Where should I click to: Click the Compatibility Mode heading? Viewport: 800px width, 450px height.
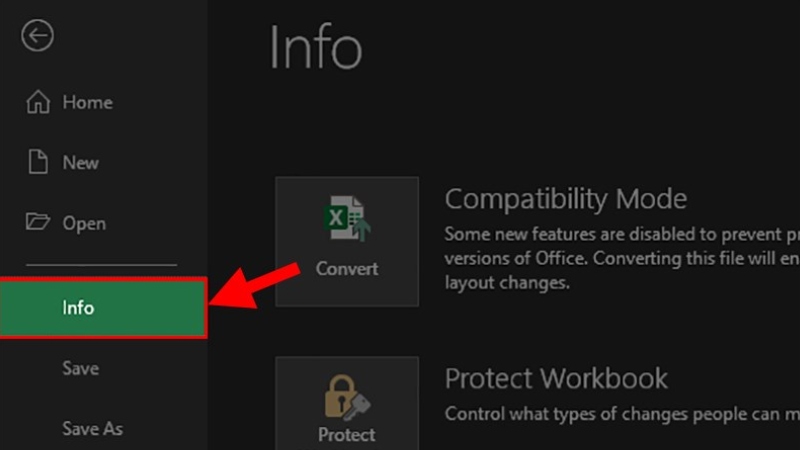click(x=565, y=198)
